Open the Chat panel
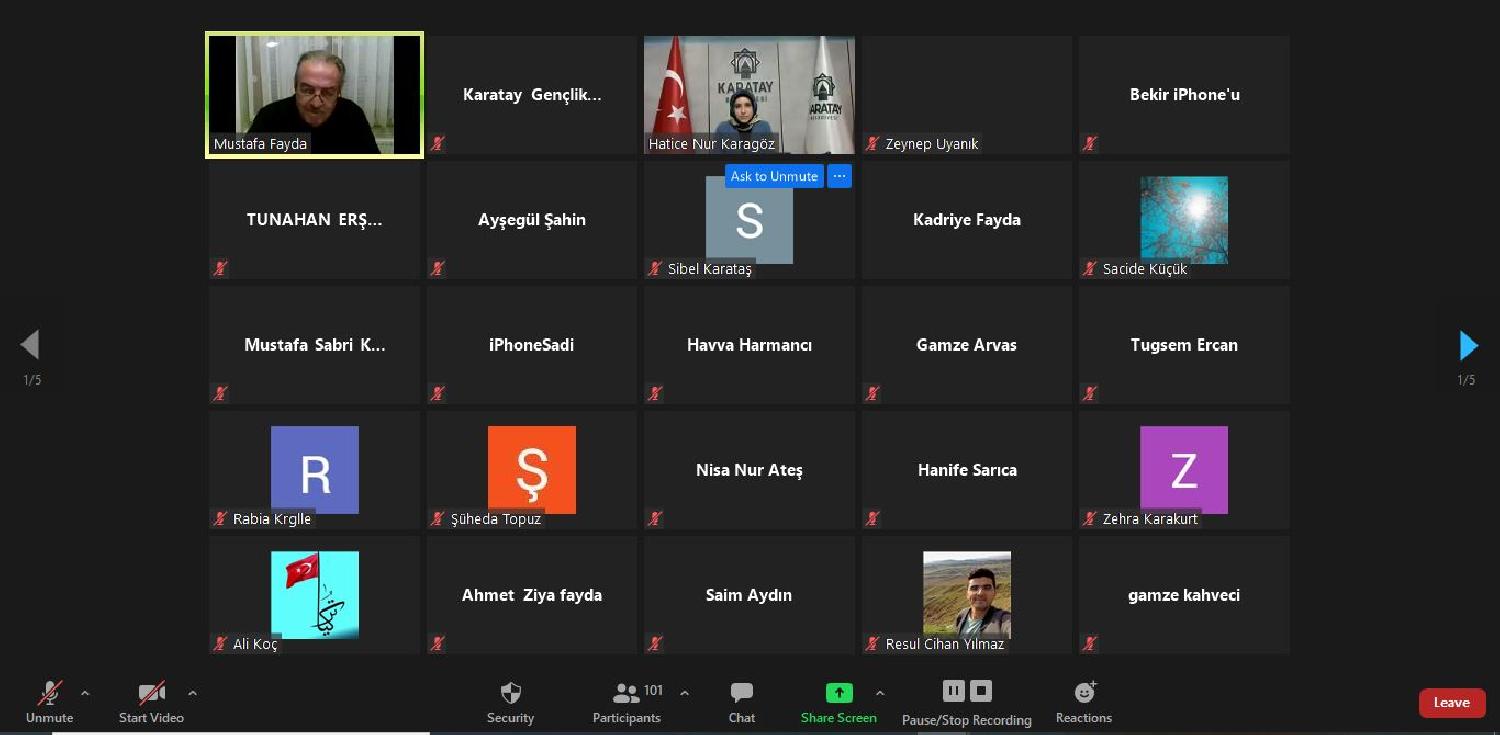This screenshot has width=1500, height=735. pos(741,693)
